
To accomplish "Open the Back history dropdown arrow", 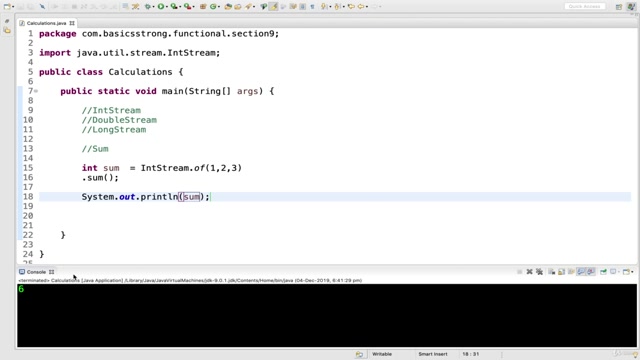I will 367,7.
